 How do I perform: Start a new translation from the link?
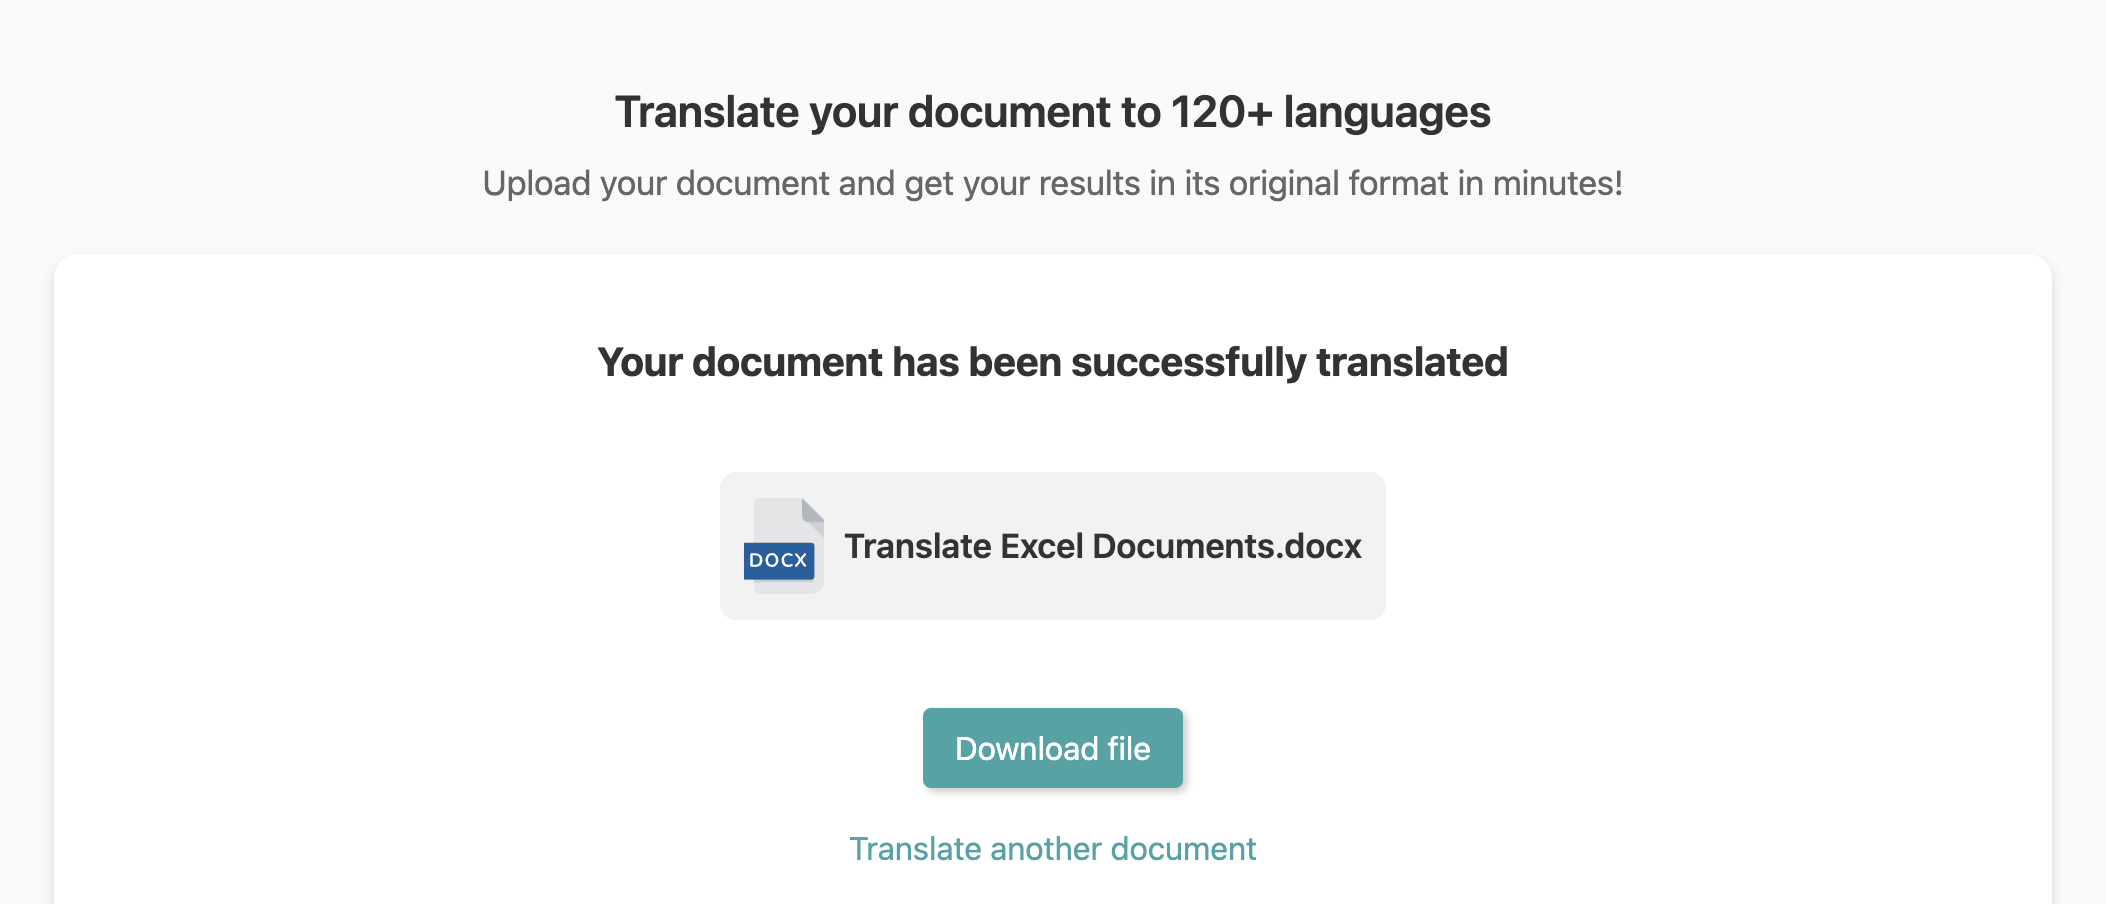[x=1052, y=849]
